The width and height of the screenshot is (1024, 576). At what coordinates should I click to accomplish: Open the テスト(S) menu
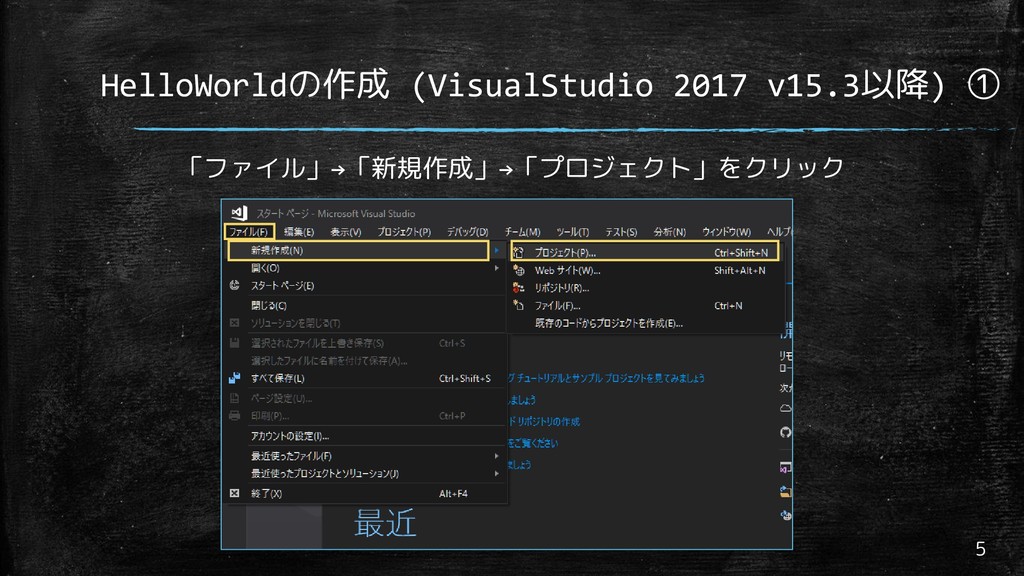click(x=621, y=232)
